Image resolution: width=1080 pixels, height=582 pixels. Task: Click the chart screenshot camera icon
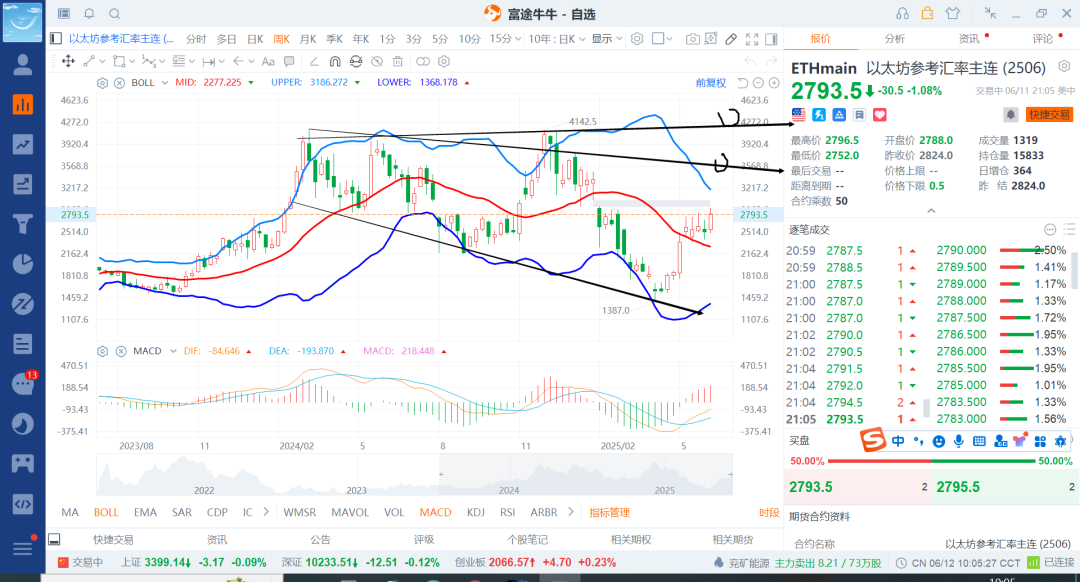click(693, 39)
